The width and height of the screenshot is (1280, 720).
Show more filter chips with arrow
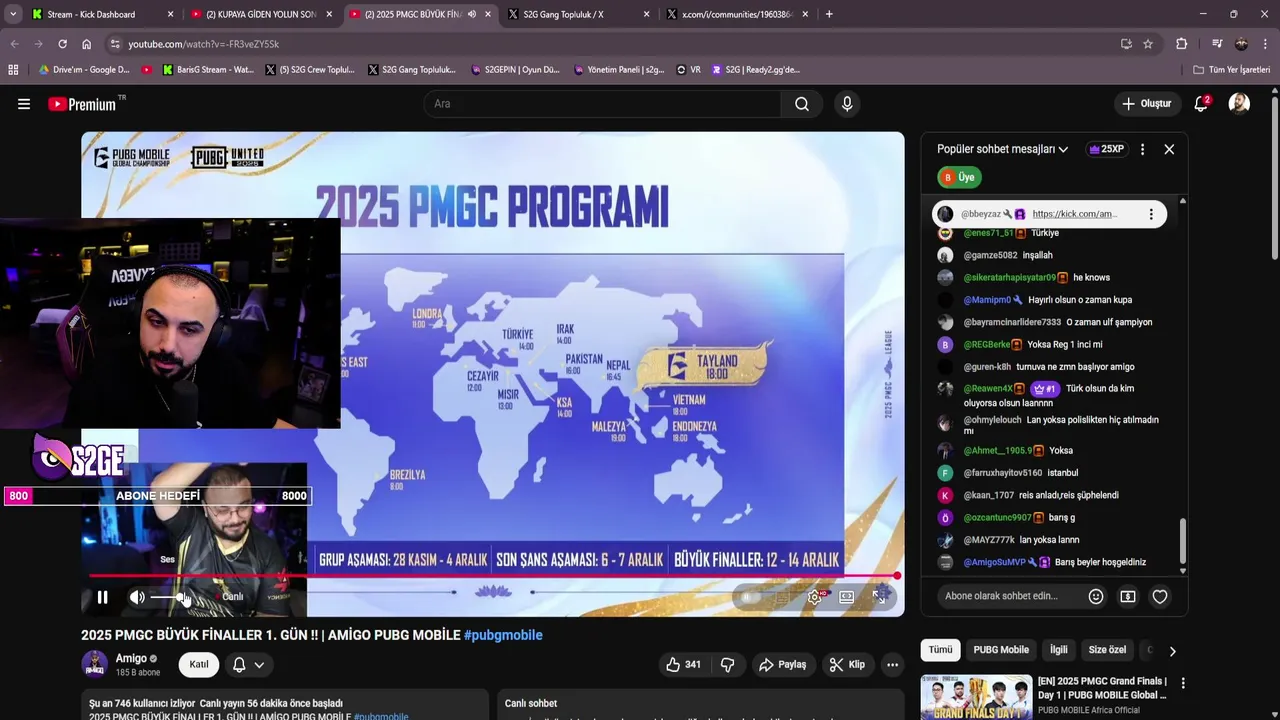(x=1172, y=651)
